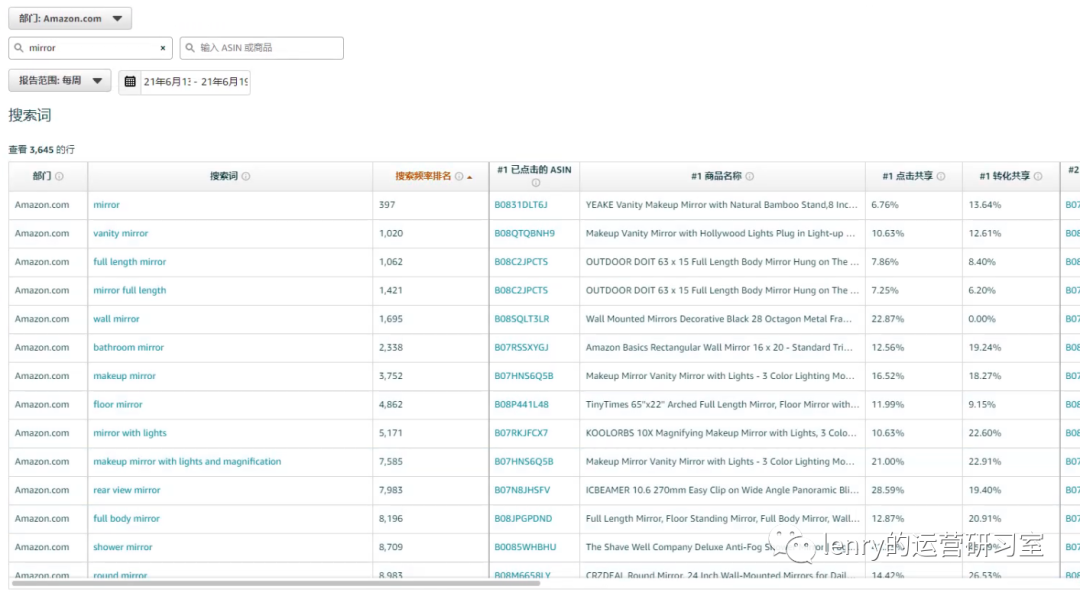This screenshot has height=596, width=1080.
Task: Sort by 搜索频率排名 using the sort arrow
Action: (470, 177)
